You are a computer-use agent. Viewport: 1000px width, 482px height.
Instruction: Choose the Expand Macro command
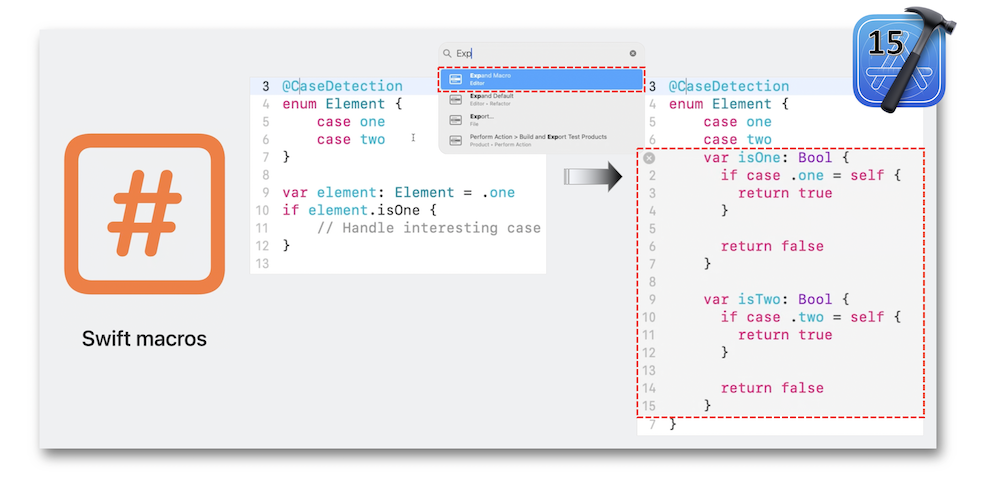click(x=541, y=79)
